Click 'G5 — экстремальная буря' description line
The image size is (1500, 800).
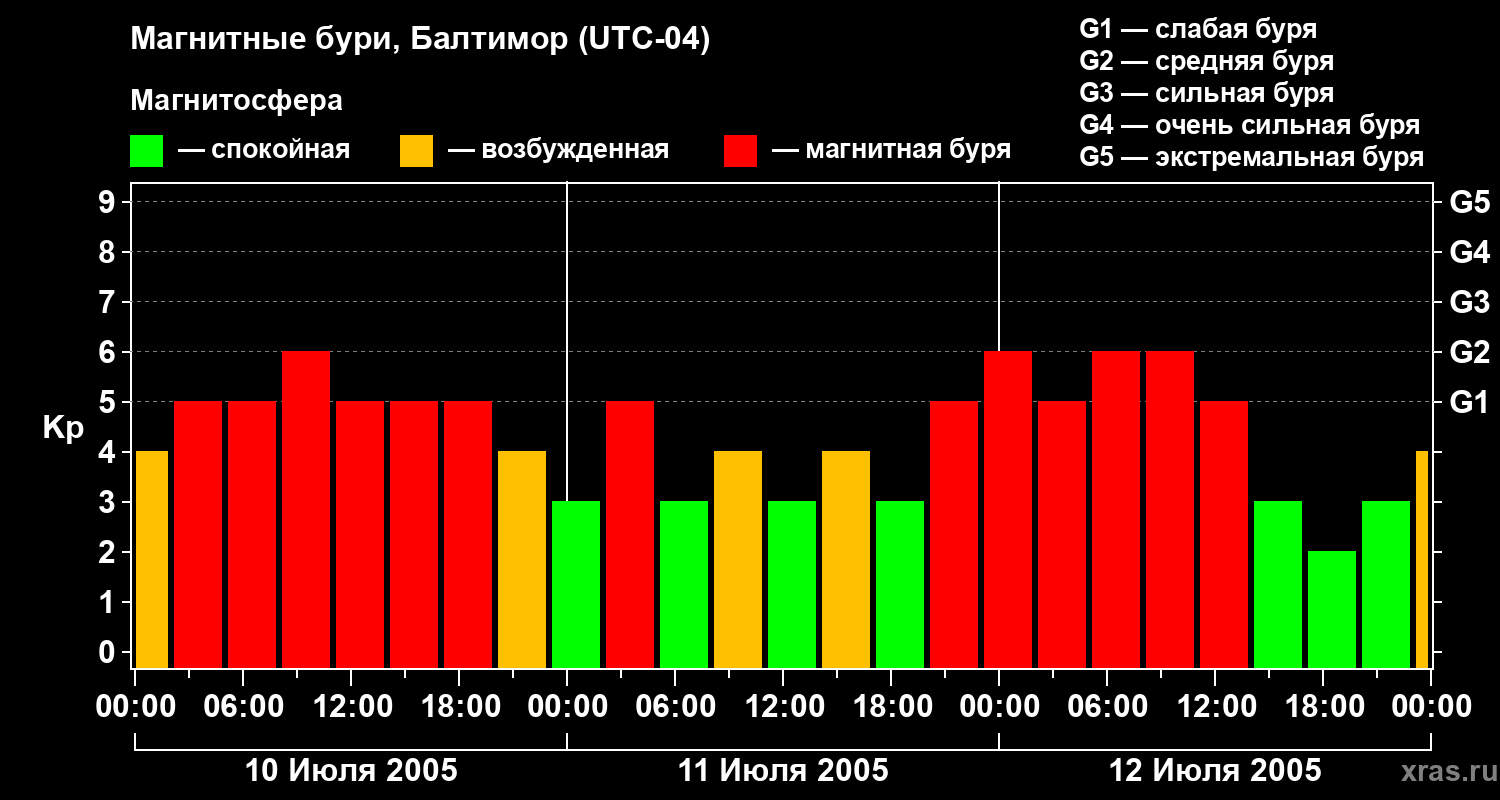click(1251, 157)
